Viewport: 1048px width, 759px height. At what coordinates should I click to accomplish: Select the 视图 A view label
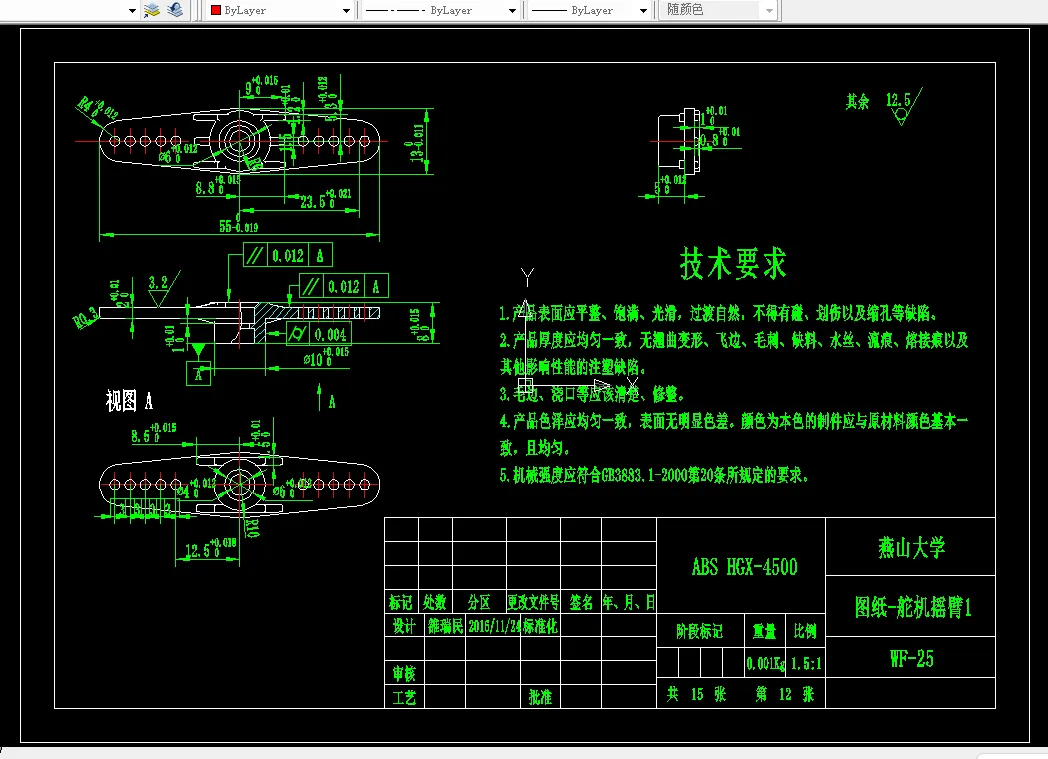[x=129, y=401]
